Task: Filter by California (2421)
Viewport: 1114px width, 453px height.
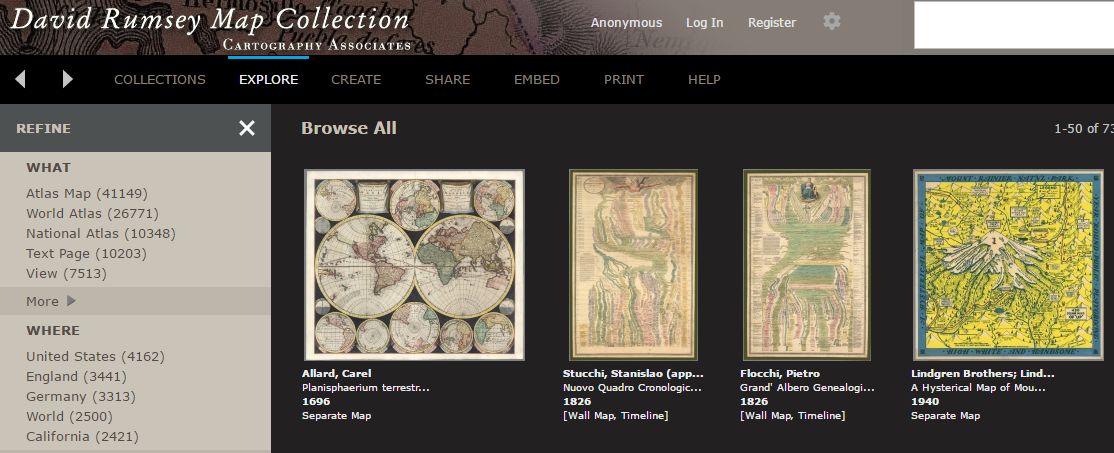Action: pos(82,436)
